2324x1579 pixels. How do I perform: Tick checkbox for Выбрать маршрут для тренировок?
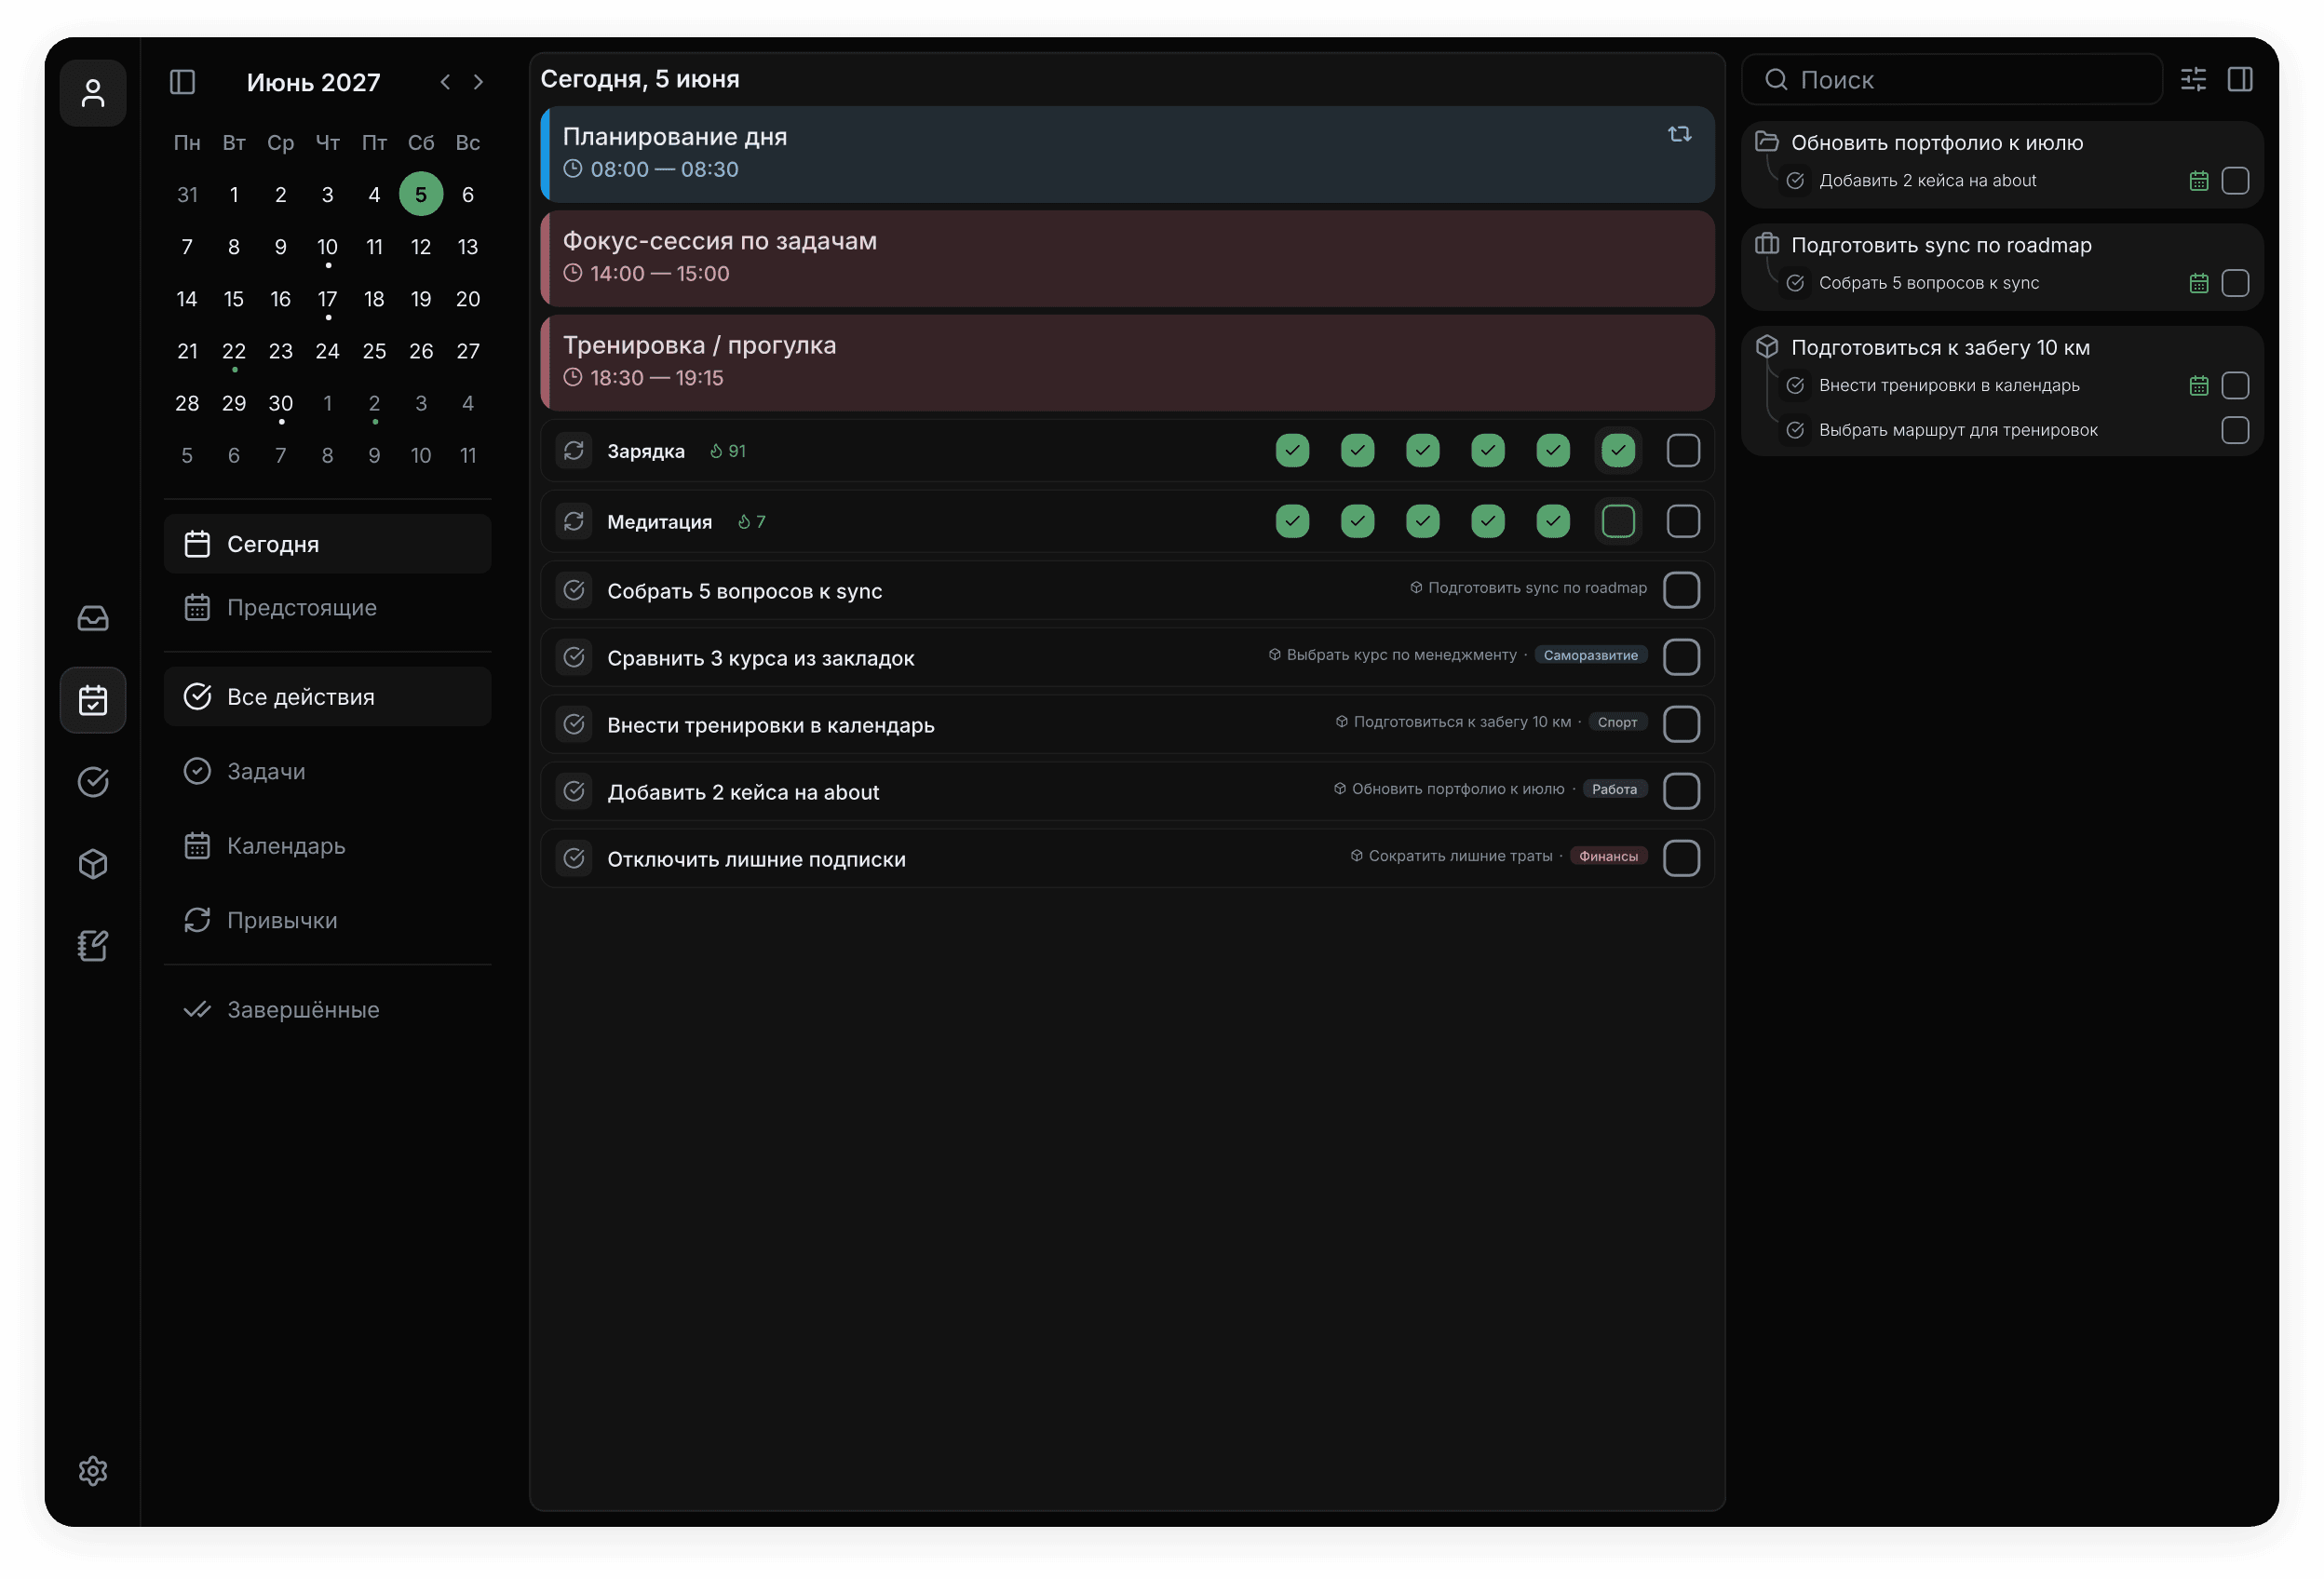tap(2235, 430)
